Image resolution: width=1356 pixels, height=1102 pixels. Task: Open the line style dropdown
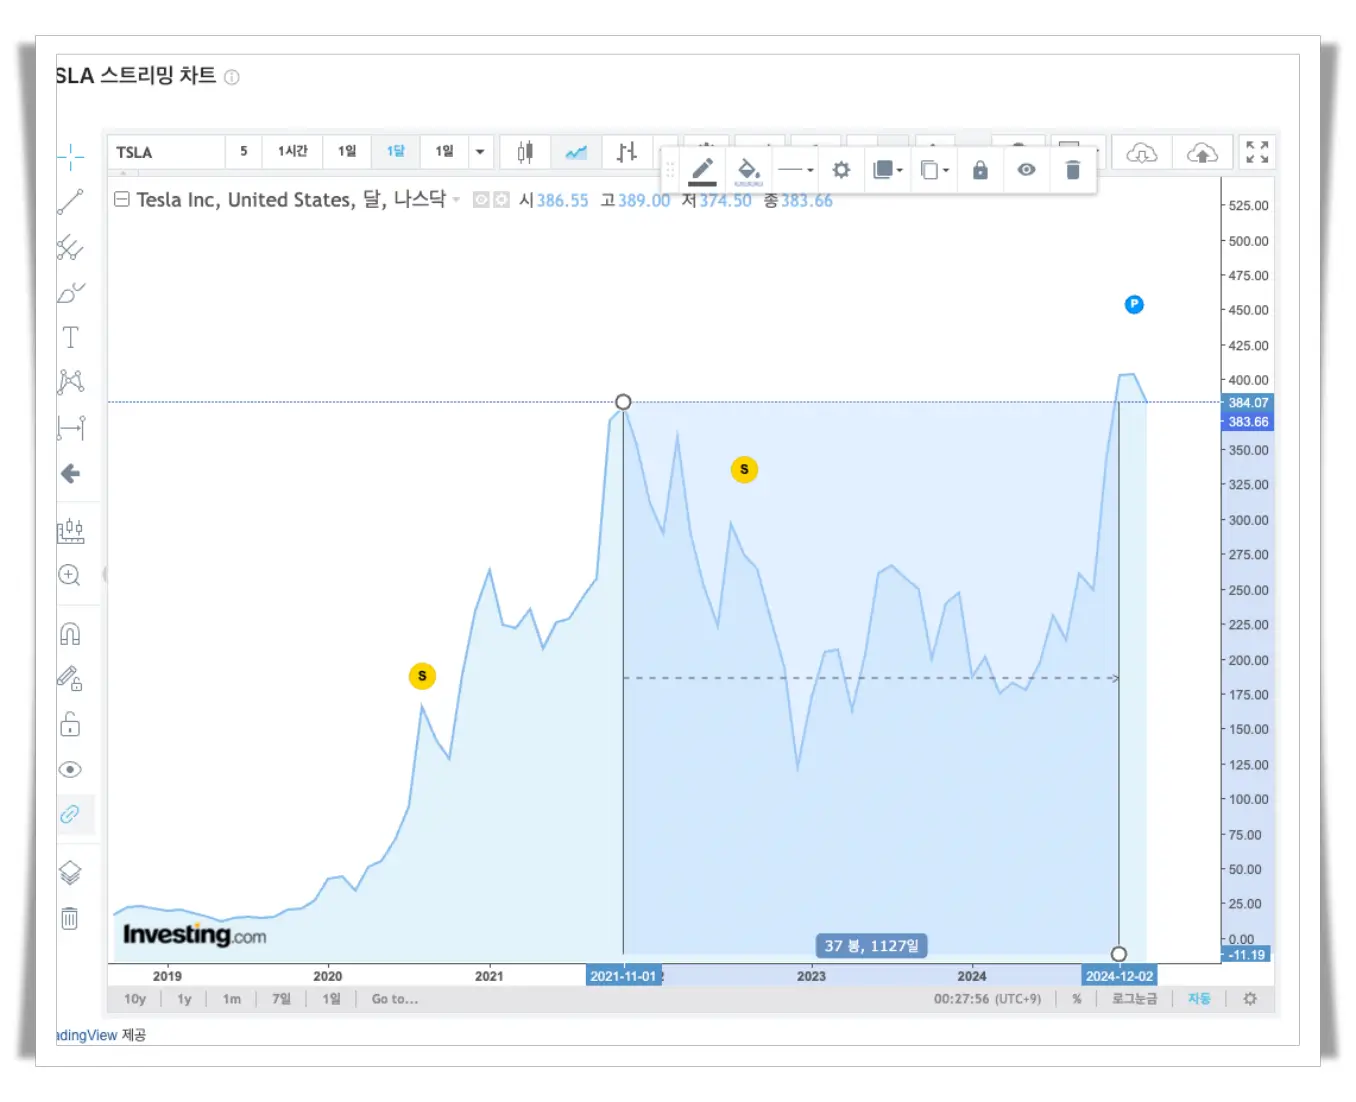(x=796, y=170)
